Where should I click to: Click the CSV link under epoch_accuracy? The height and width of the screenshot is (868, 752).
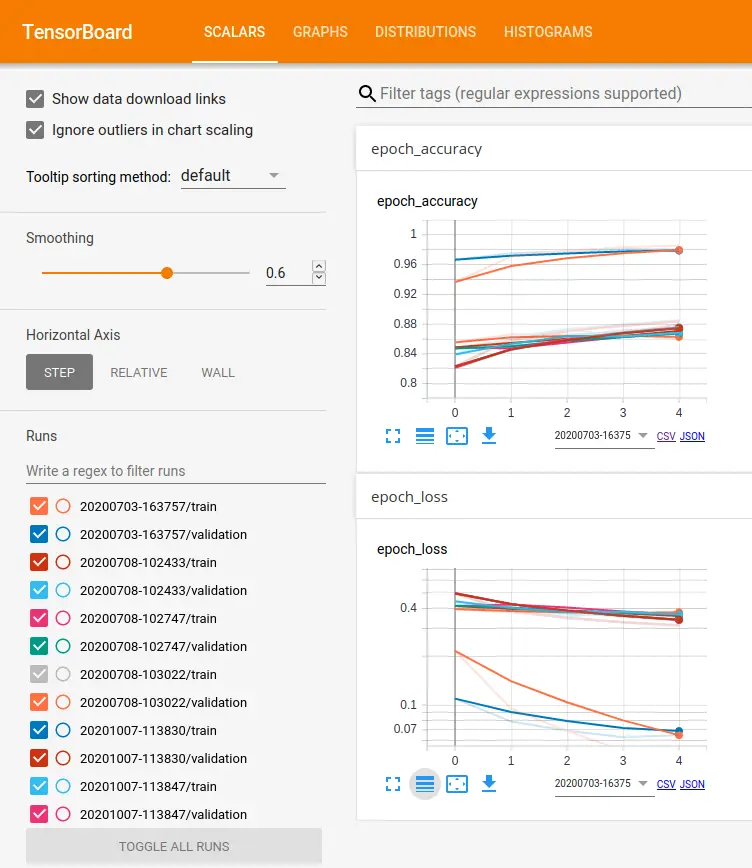pos(665,437)
